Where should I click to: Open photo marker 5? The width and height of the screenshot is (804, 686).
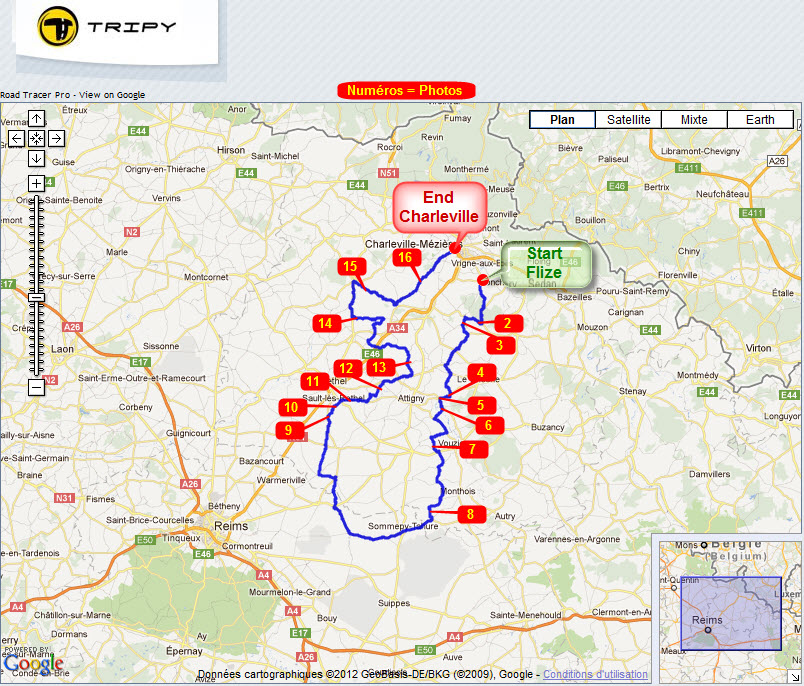point(481,405)
